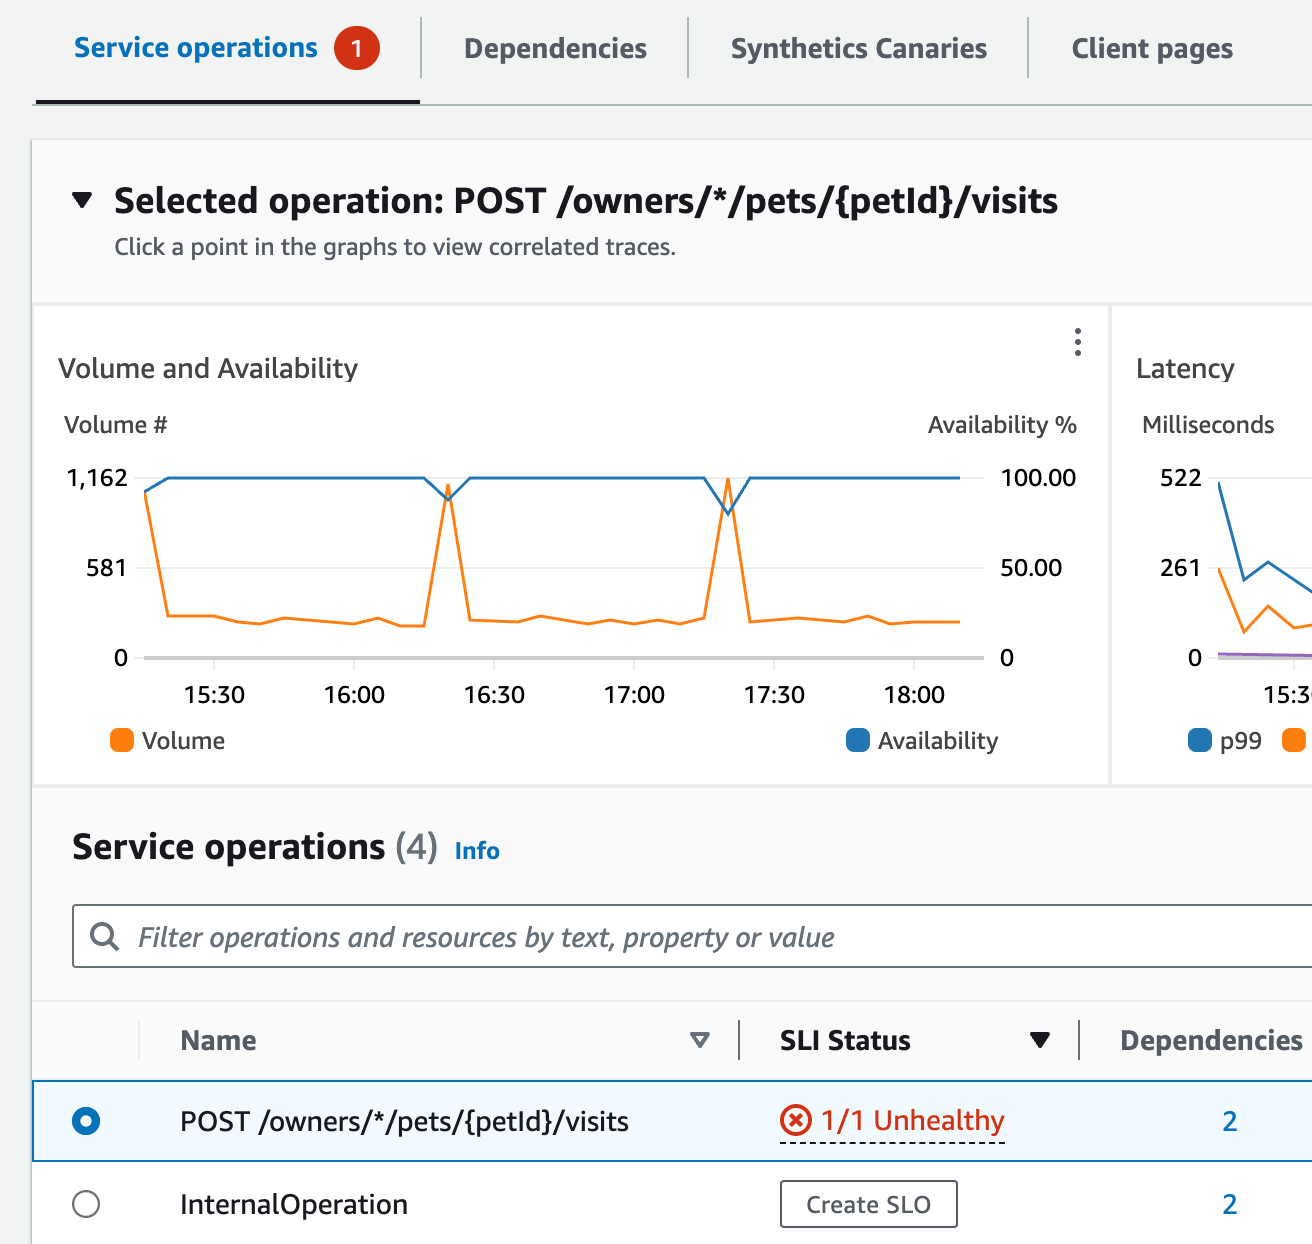Click the p99 legend marker under Latency
The height and width of the screenshot is (1244, 1312).
1199,740
